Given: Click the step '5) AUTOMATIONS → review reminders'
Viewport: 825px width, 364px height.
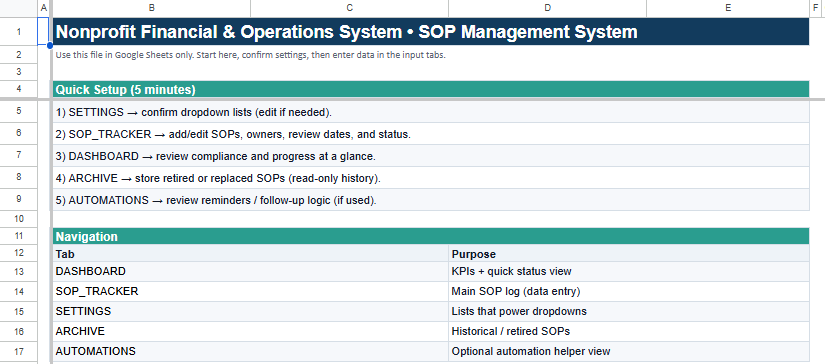Looking at the screenshot, I should (431, 200).
